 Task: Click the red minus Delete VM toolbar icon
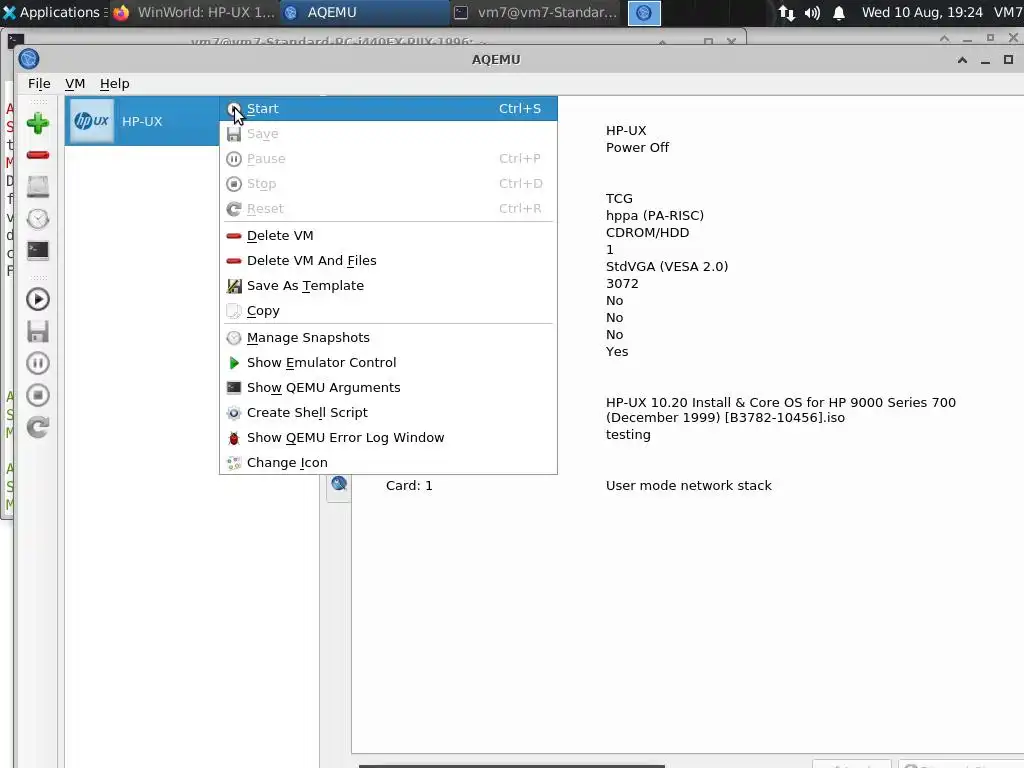click(x=38, y=155)
